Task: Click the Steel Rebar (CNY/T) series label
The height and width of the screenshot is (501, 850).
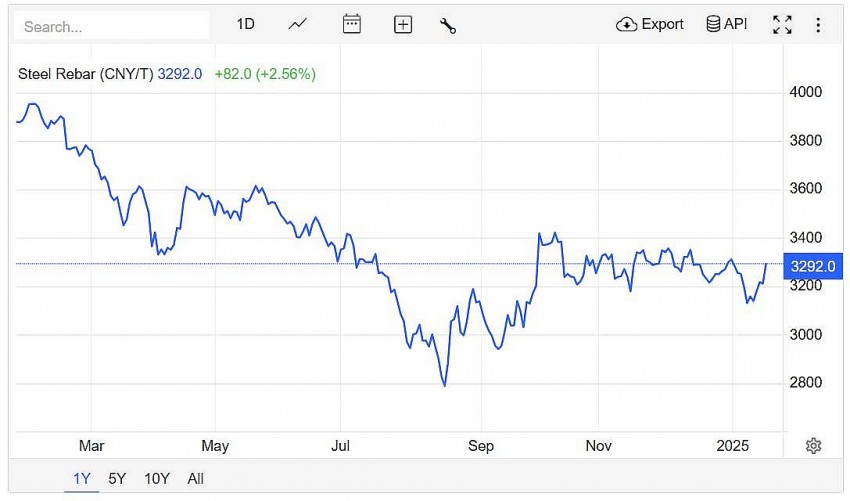Action: tap(86, 73)
